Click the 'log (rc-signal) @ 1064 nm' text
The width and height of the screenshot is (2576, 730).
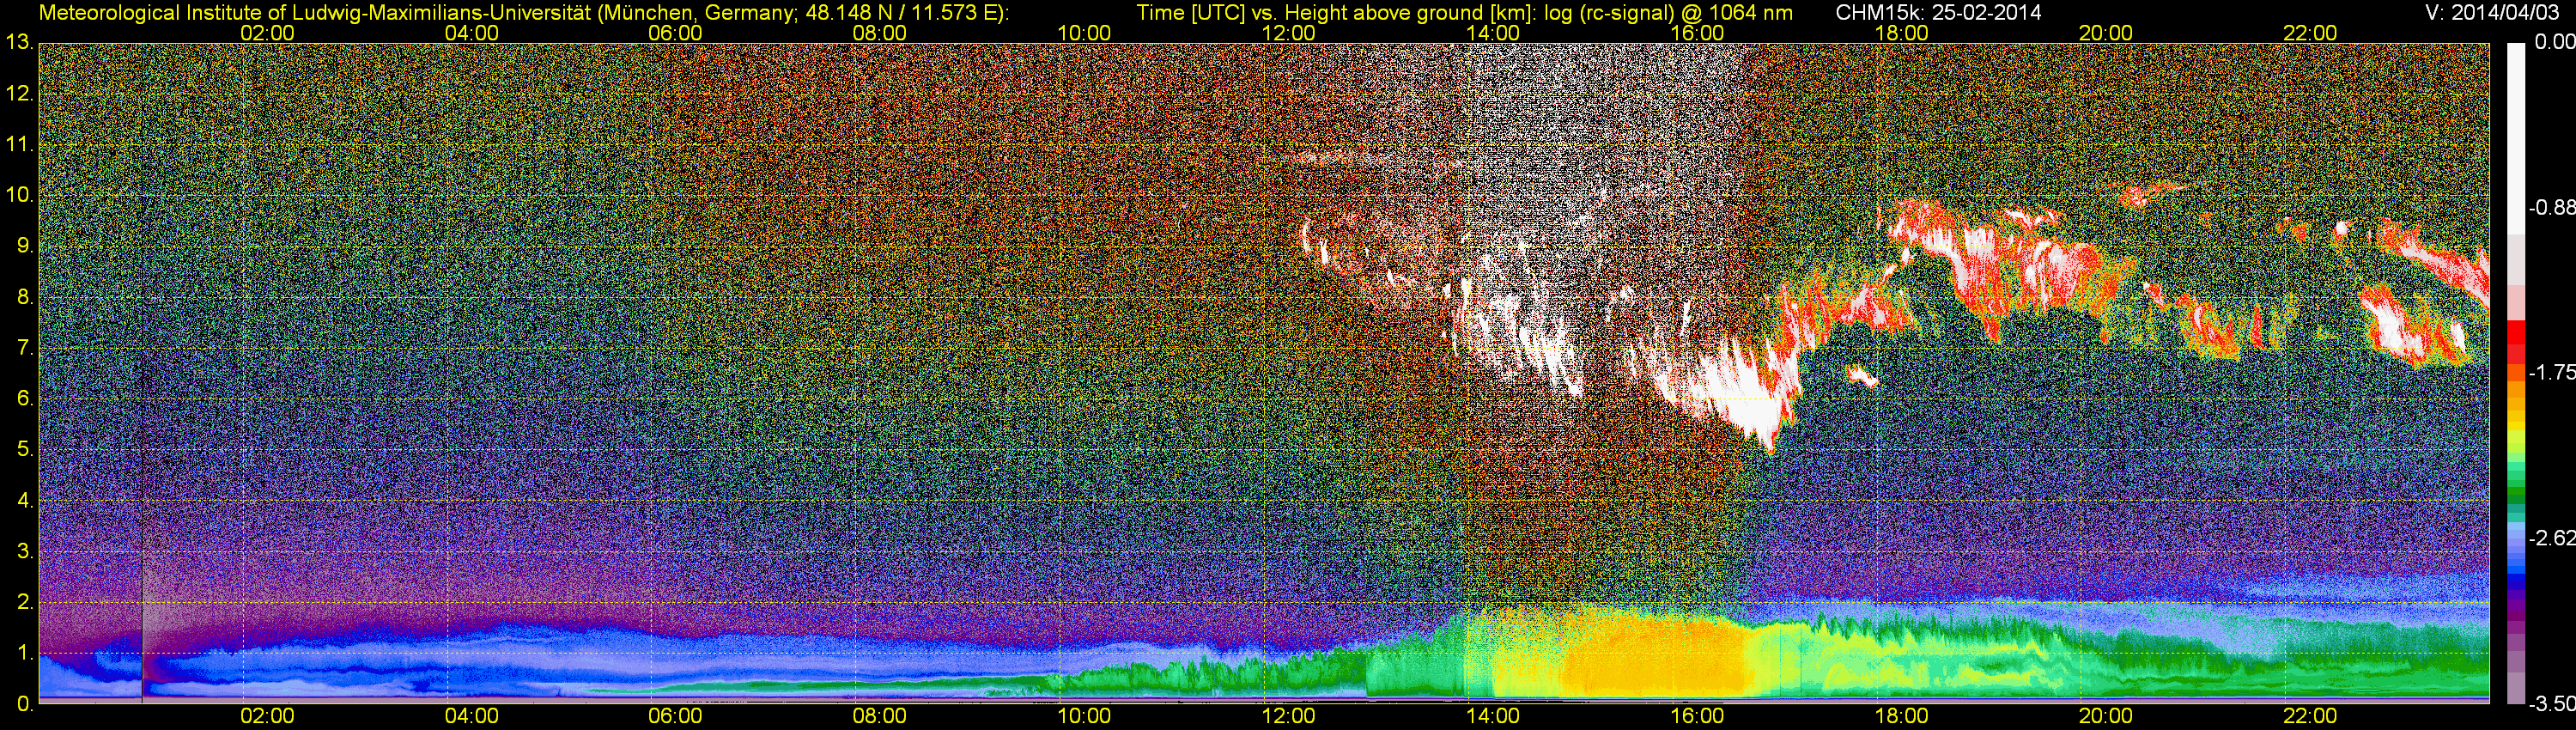1669,13
